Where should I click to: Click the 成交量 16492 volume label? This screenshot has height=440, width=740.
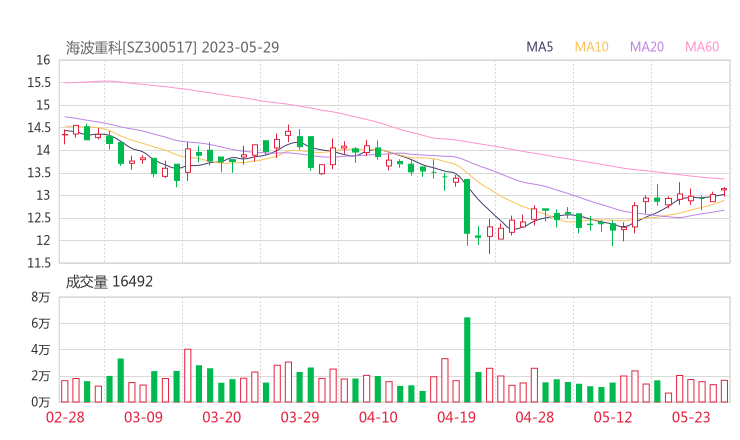(109, 282)
